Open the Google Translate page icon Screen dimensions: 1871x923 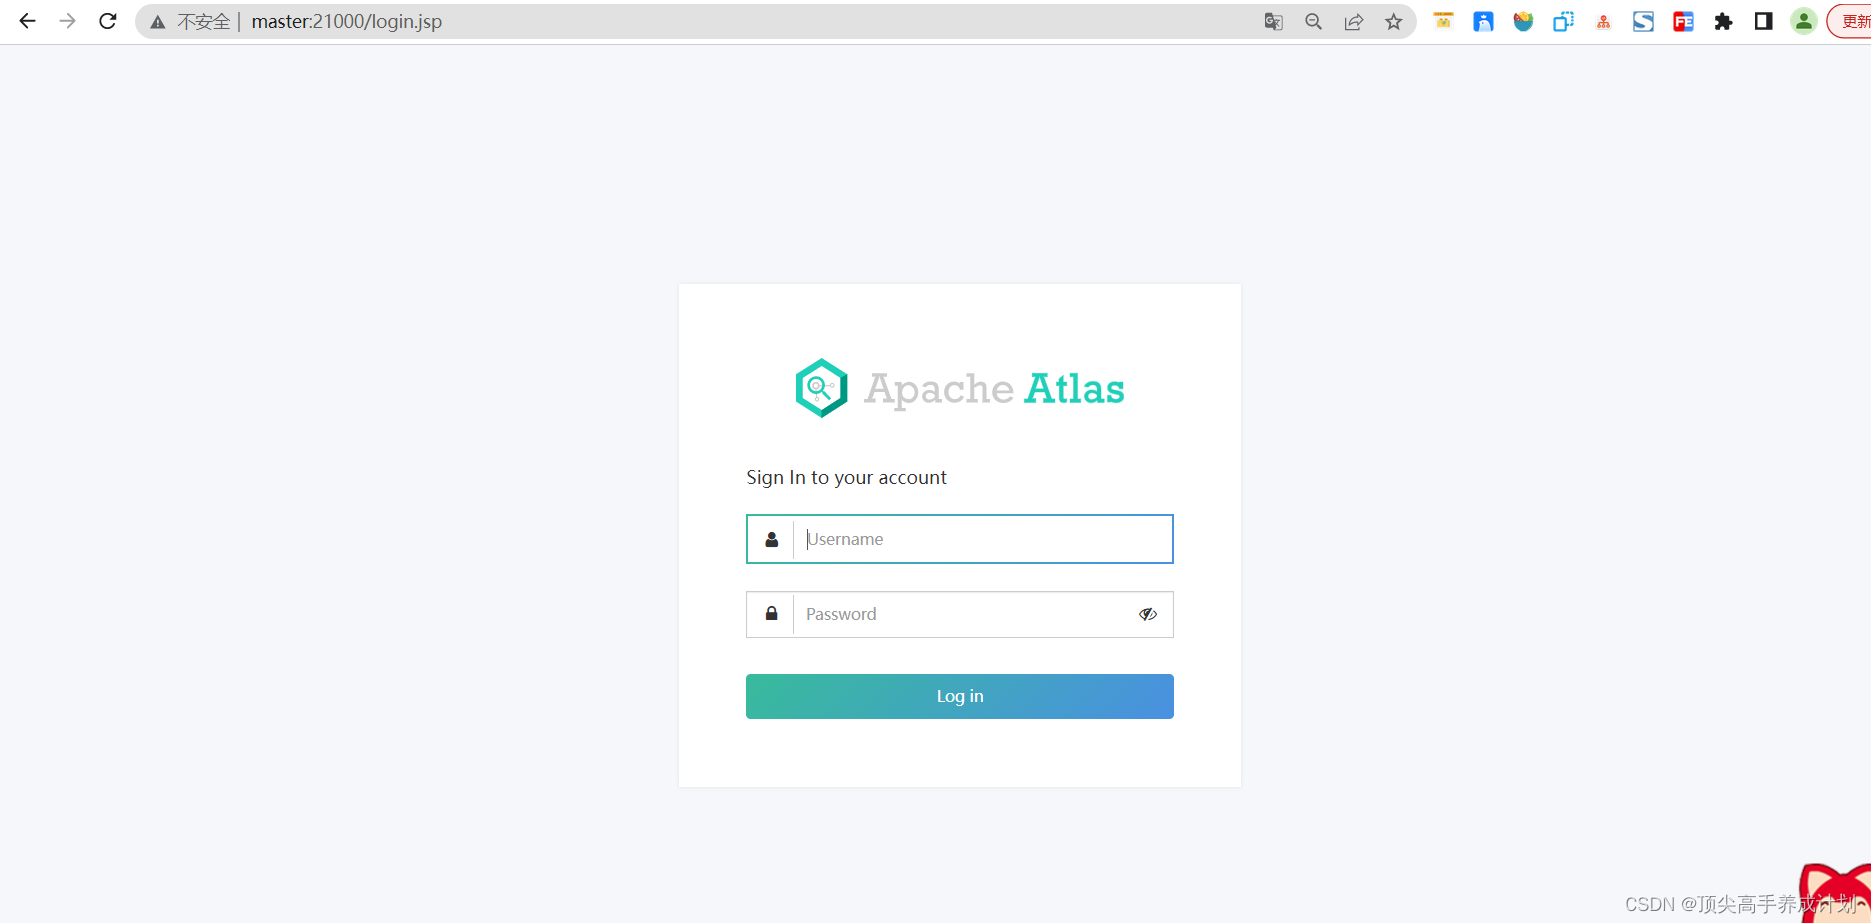pos(1273,21)
